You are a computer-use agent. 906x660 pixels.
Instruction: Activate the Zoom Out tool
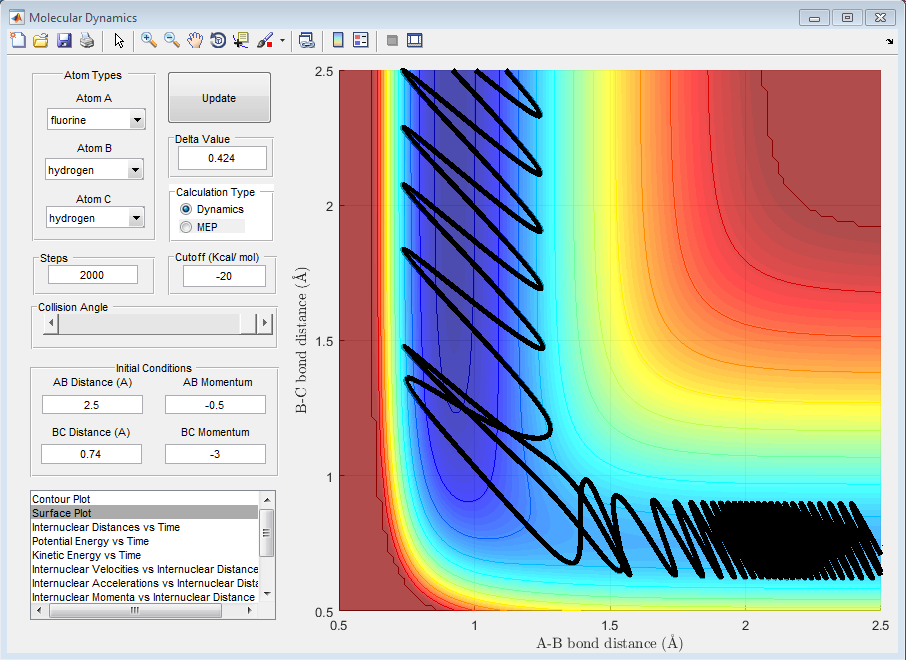coord(172,40)
